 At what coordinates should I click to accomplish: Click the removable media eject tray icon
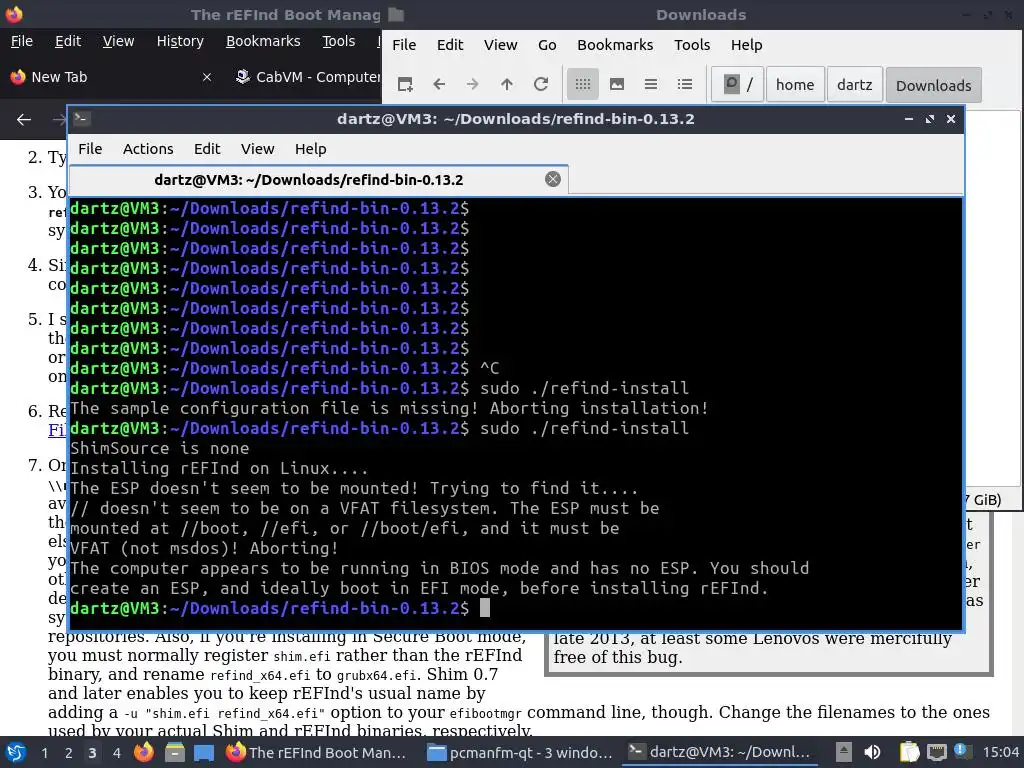844,752
